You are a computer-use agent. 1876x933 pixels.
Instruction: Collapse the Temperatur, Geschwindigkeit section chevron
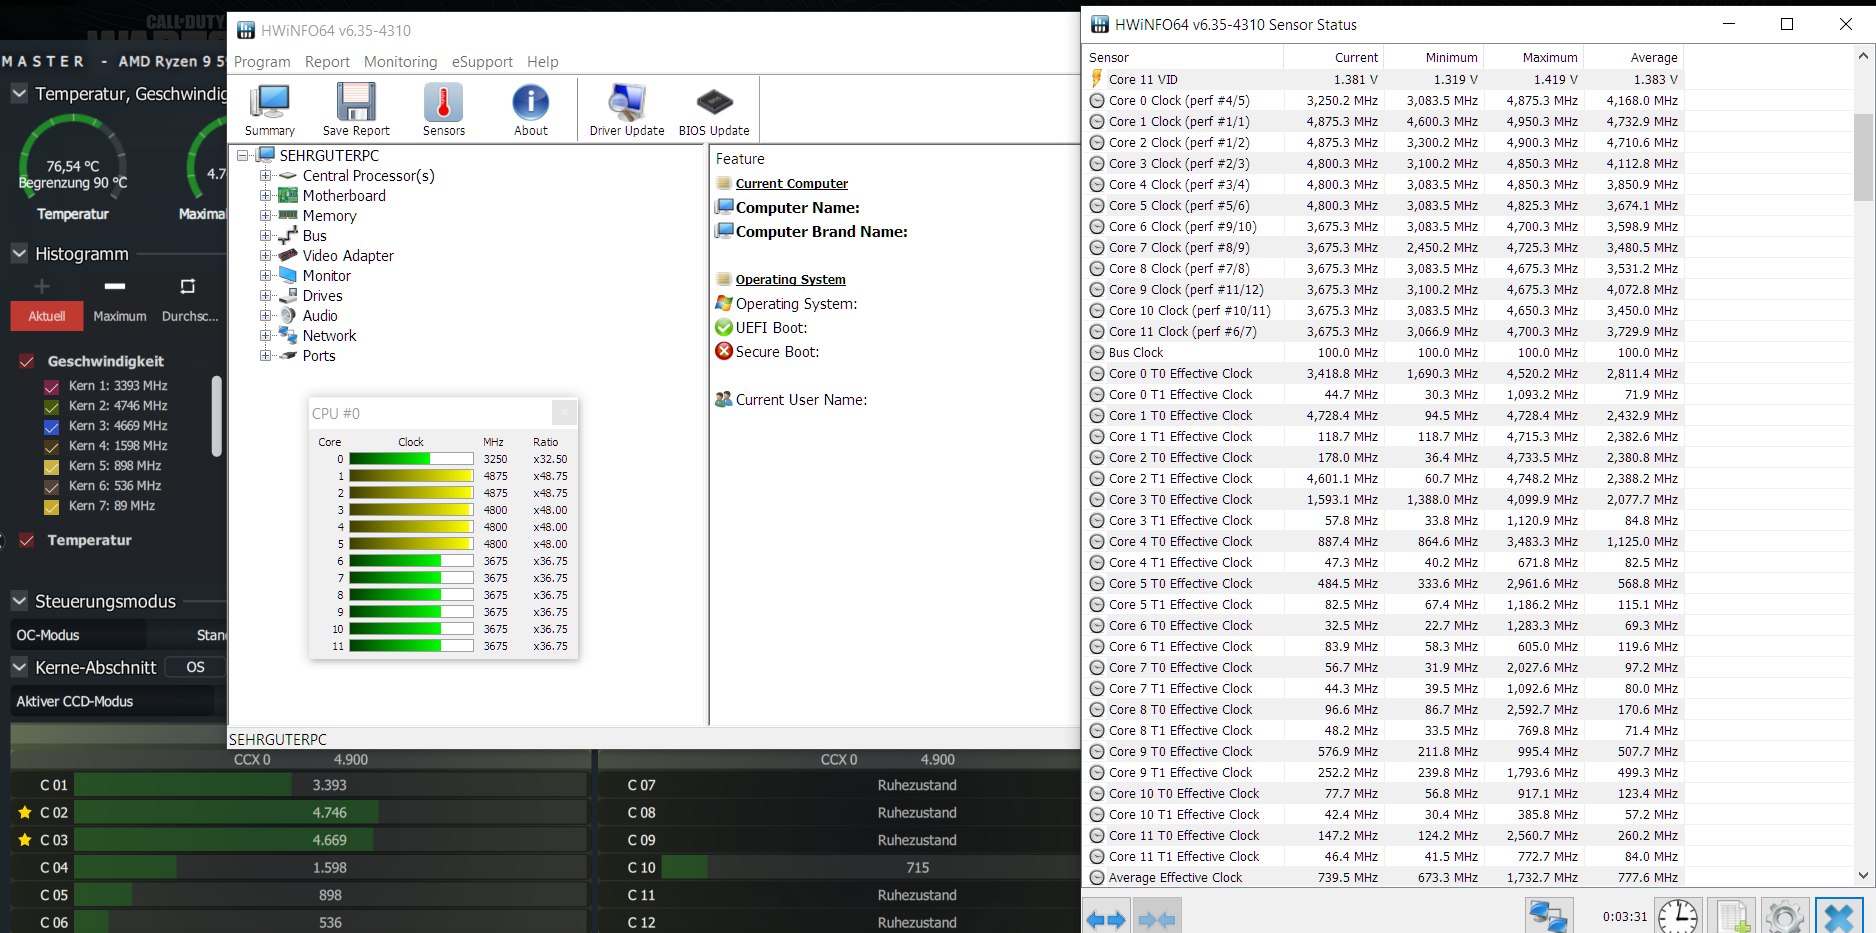click(19, 94)
